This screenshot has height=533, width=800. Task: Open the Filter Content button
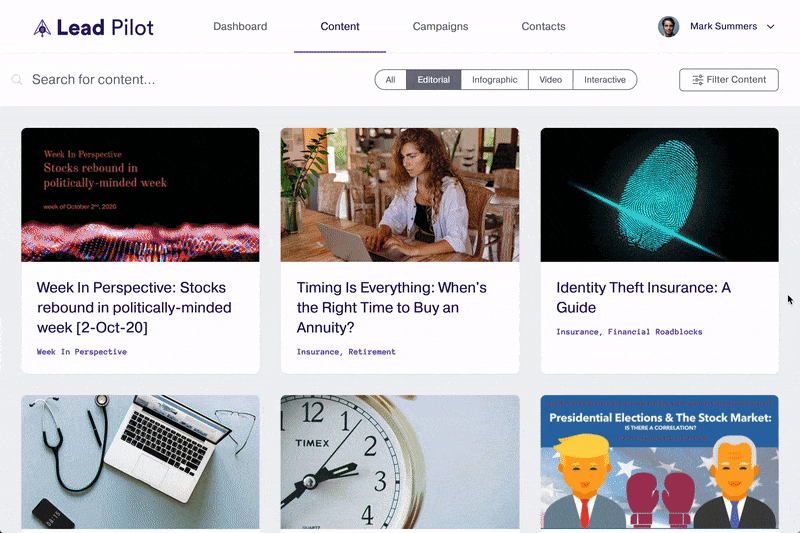pyautogui.click(x=729, y=80)
